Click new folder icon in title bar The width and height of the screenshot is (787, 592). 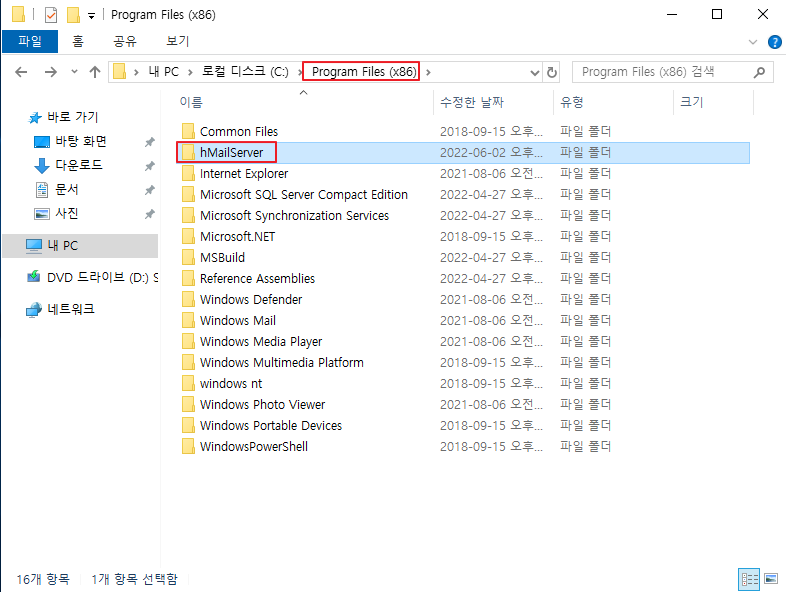coord(73,15)
